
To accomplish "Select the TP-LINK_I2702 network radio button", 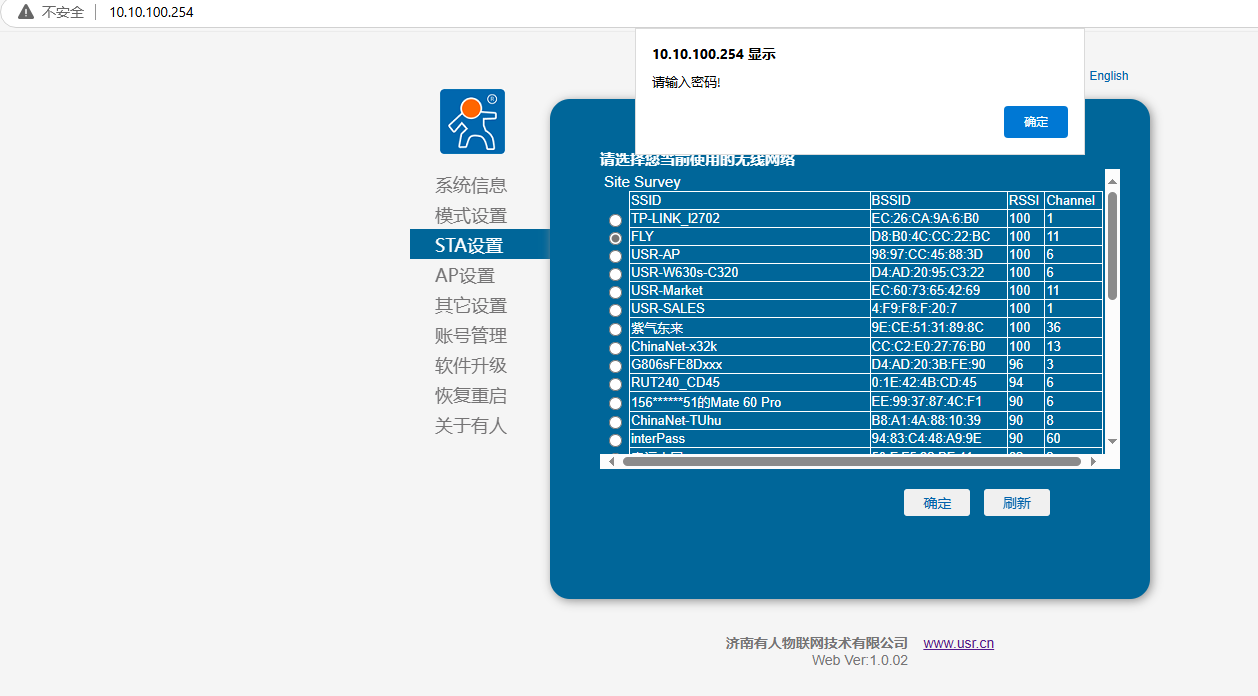I will 615,220.
